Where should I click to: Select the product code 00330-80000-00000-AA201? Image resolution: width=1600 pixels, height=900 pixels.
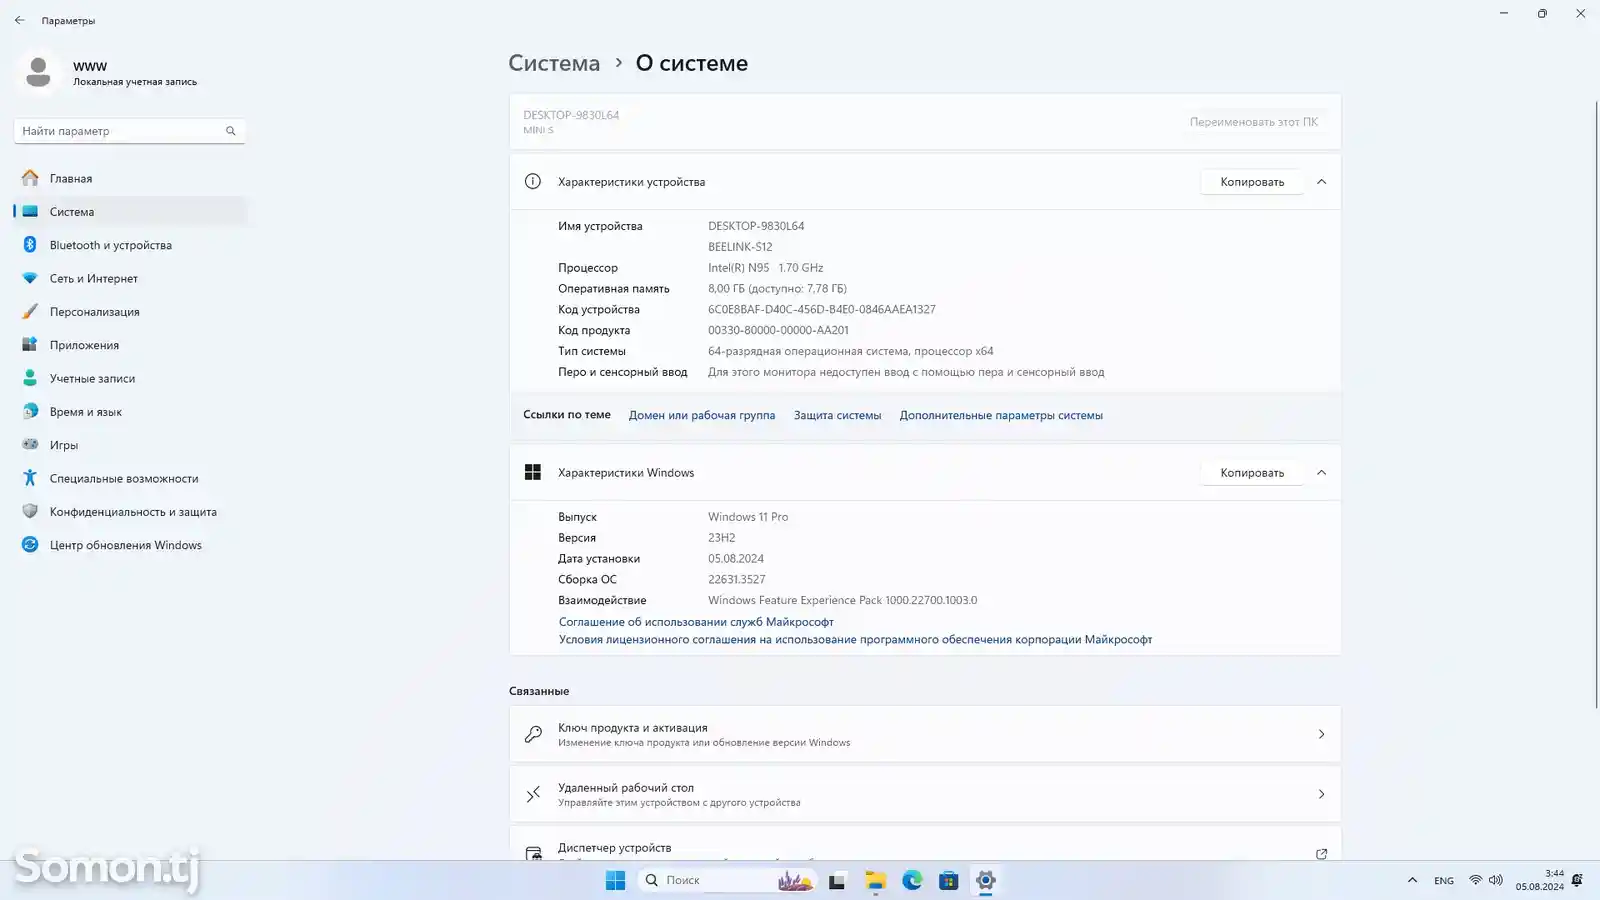coord(778,331)
